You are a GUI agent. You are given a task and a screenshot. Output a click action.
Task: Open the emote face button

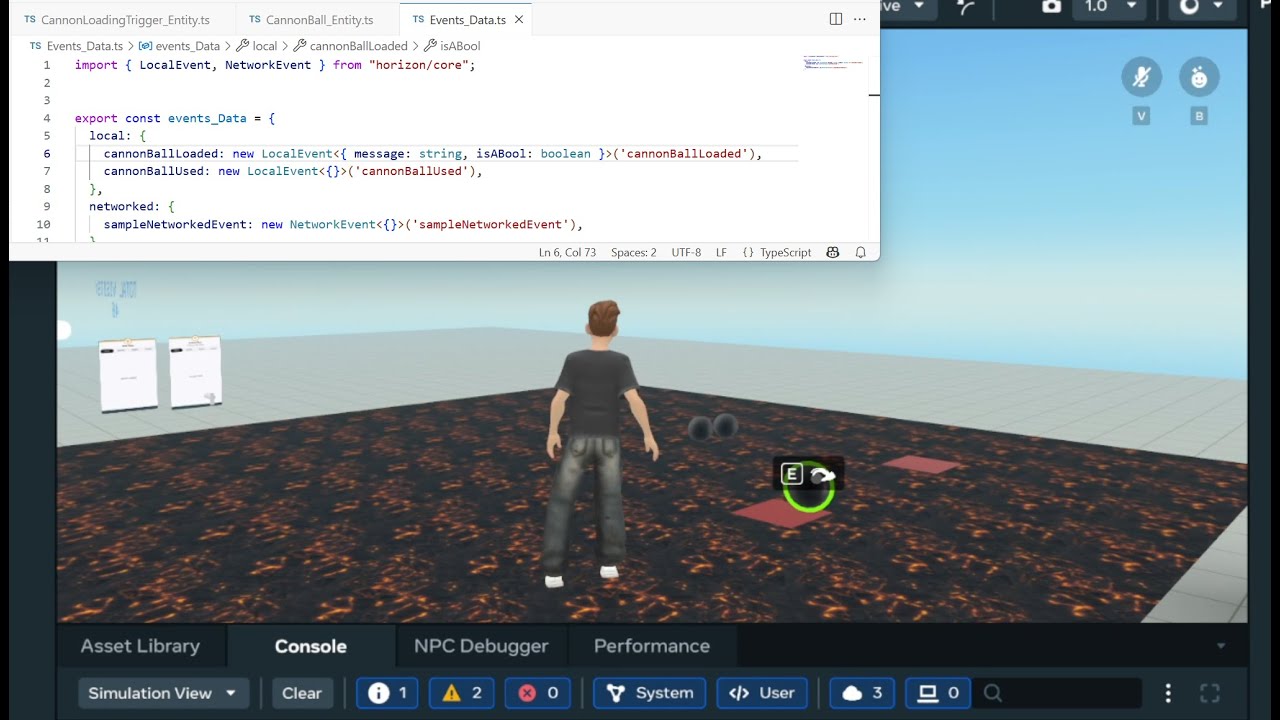point(1199,78)
